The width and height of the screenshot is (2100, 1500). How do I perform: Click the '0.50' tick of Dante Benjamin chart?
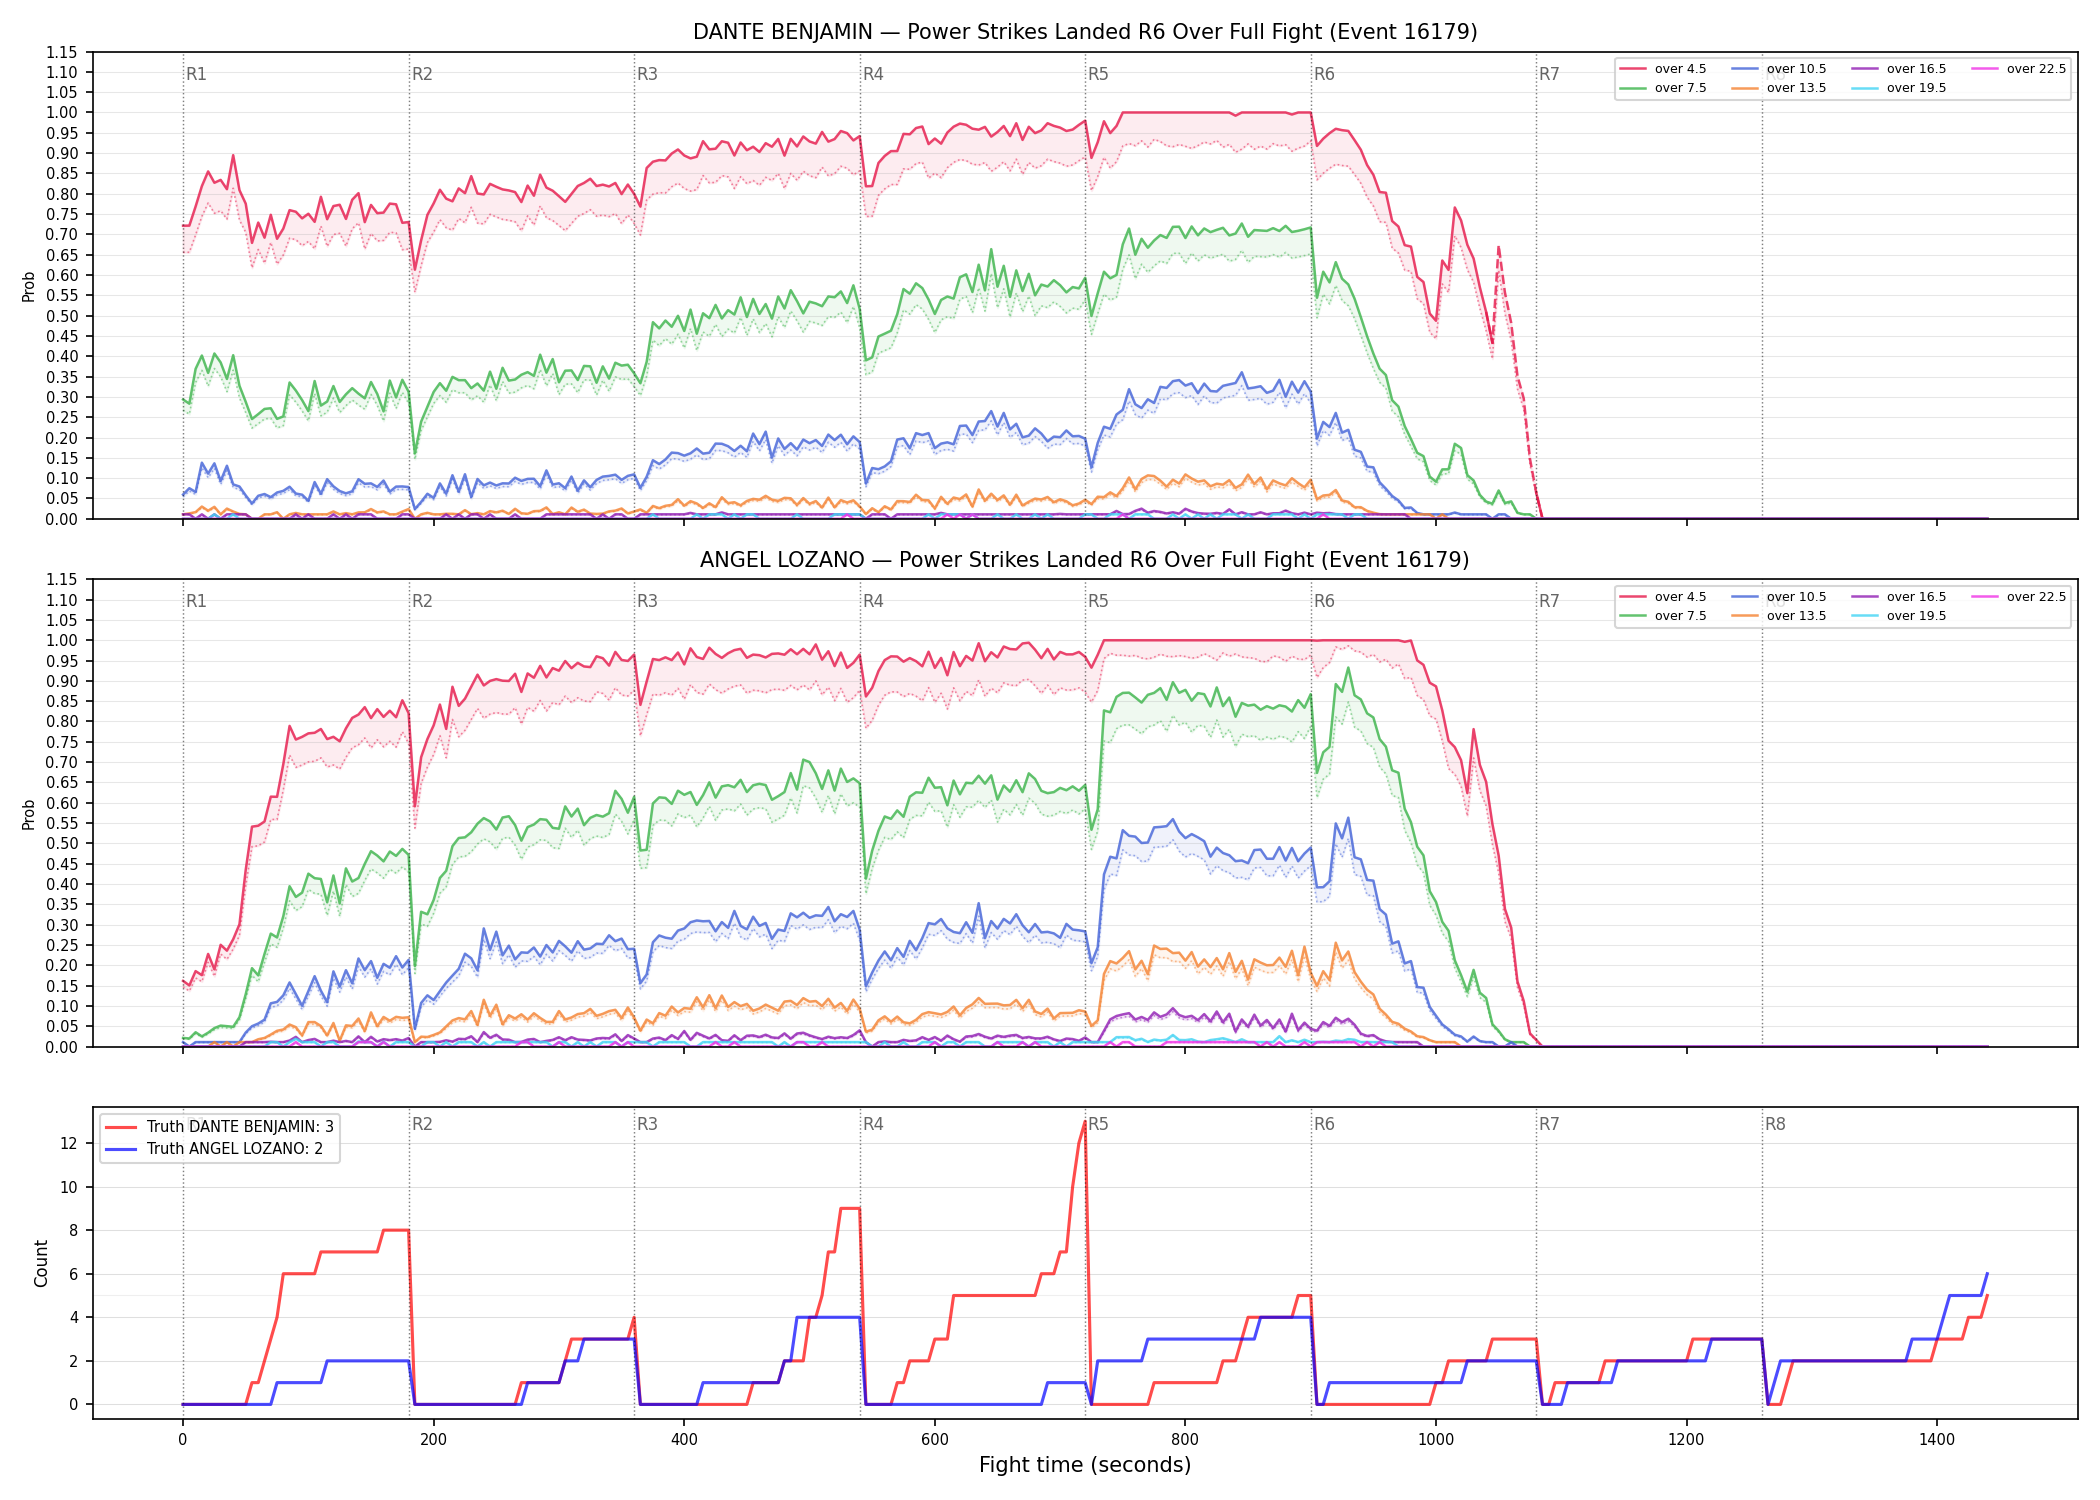point(62,316)
